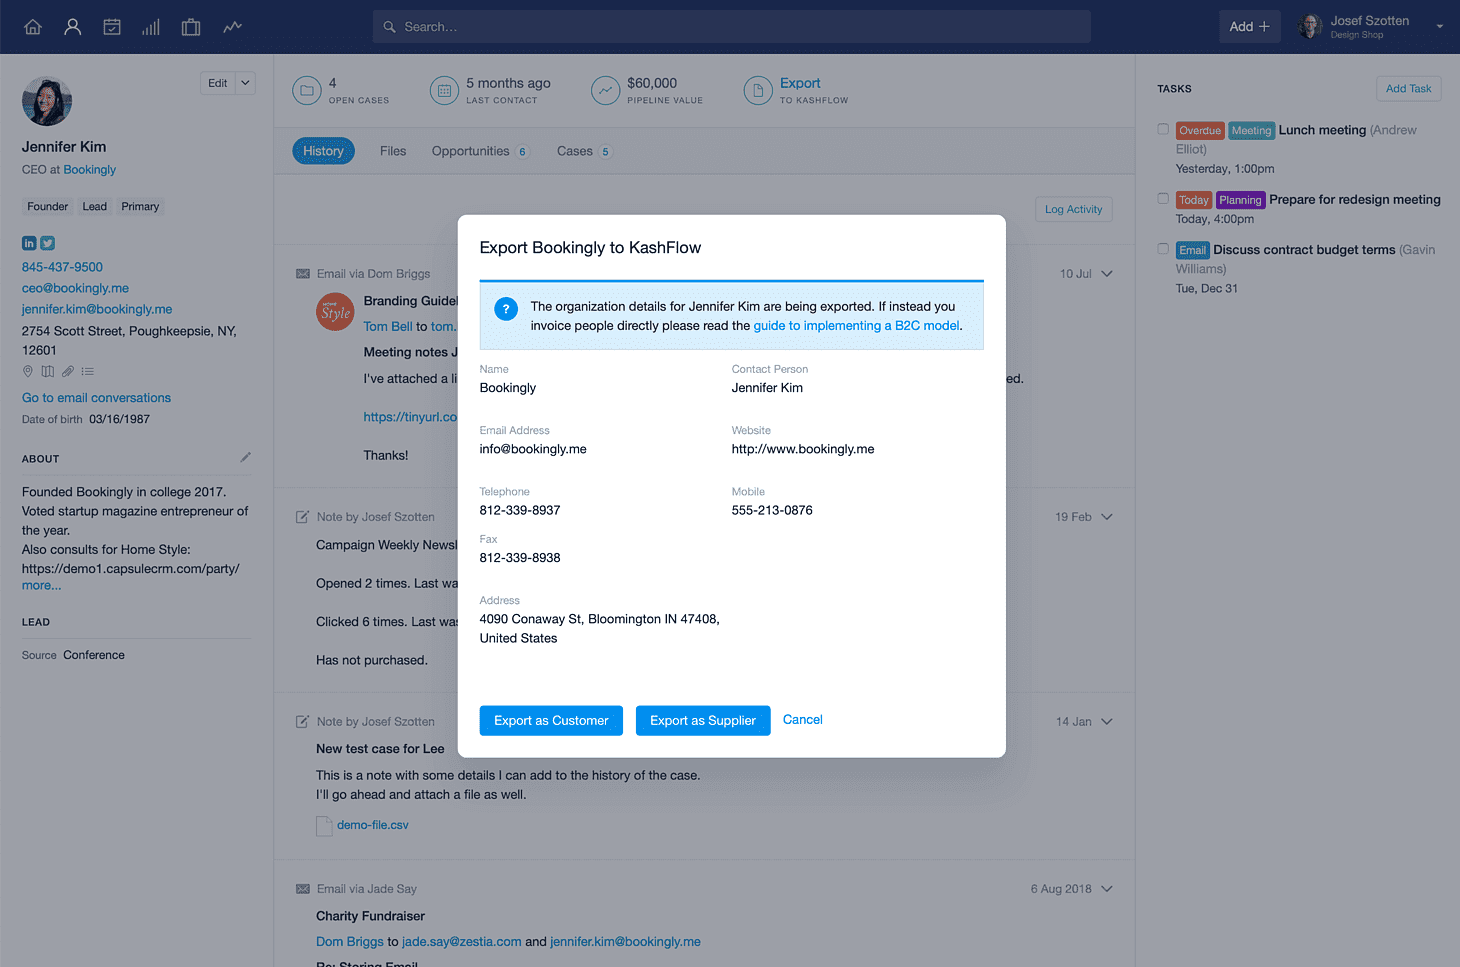Image resolution: width=1460 pixels, height=967 pixels.
Task: Click the Add Task button
Action: (x=1408, y=89)
